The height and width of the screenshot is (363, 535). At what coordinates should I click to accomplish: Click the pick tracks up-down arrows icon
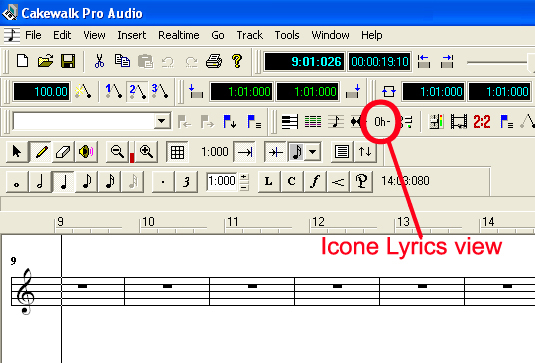[x=365, y=152]
